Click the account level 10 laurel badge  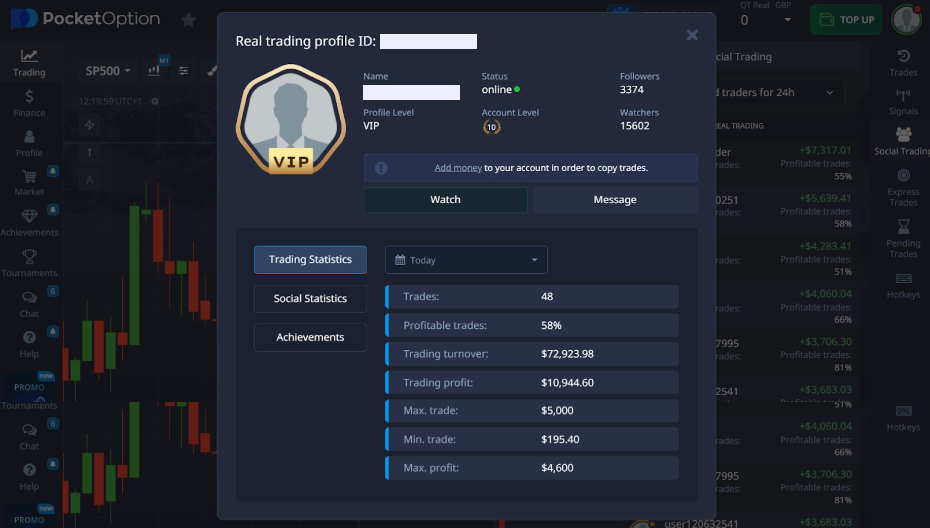491,126
